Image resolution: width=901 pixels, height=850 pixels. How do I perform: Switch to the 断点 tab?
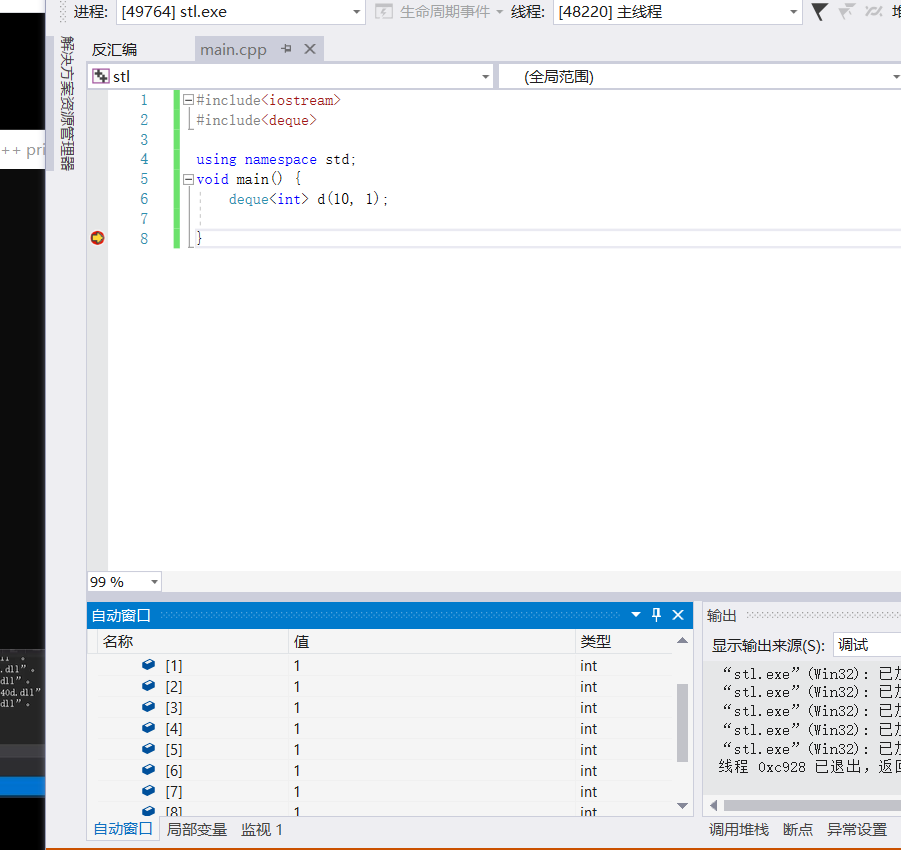tap(798, 829)
